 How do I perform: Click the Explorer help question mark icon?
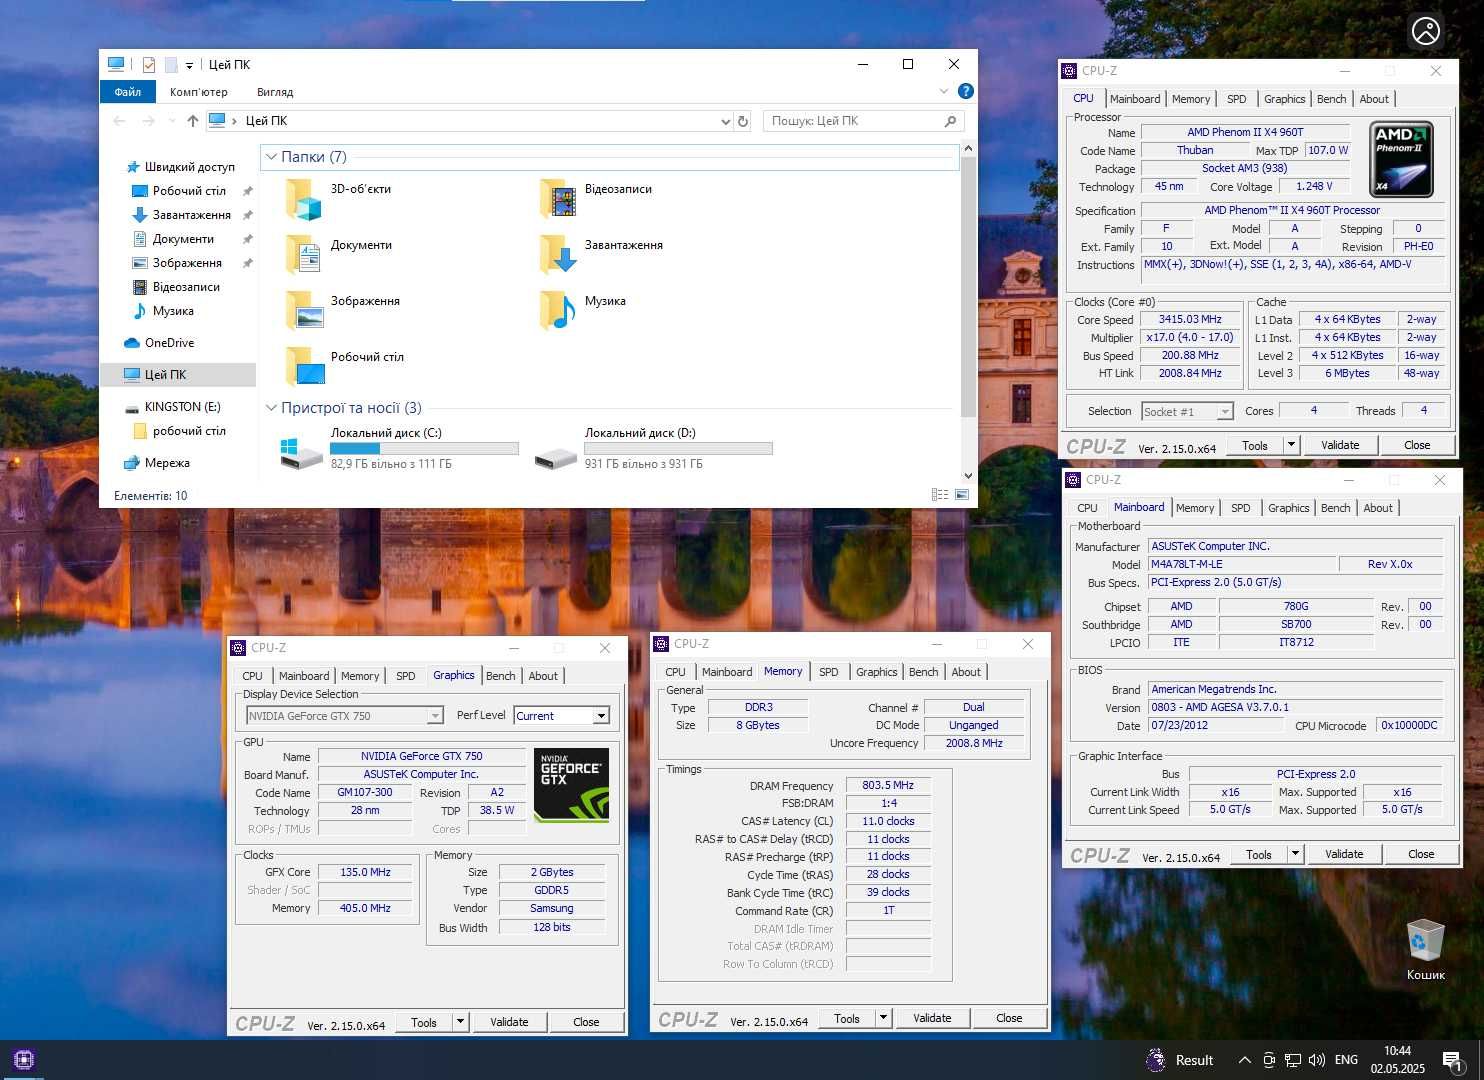[965, 91]
